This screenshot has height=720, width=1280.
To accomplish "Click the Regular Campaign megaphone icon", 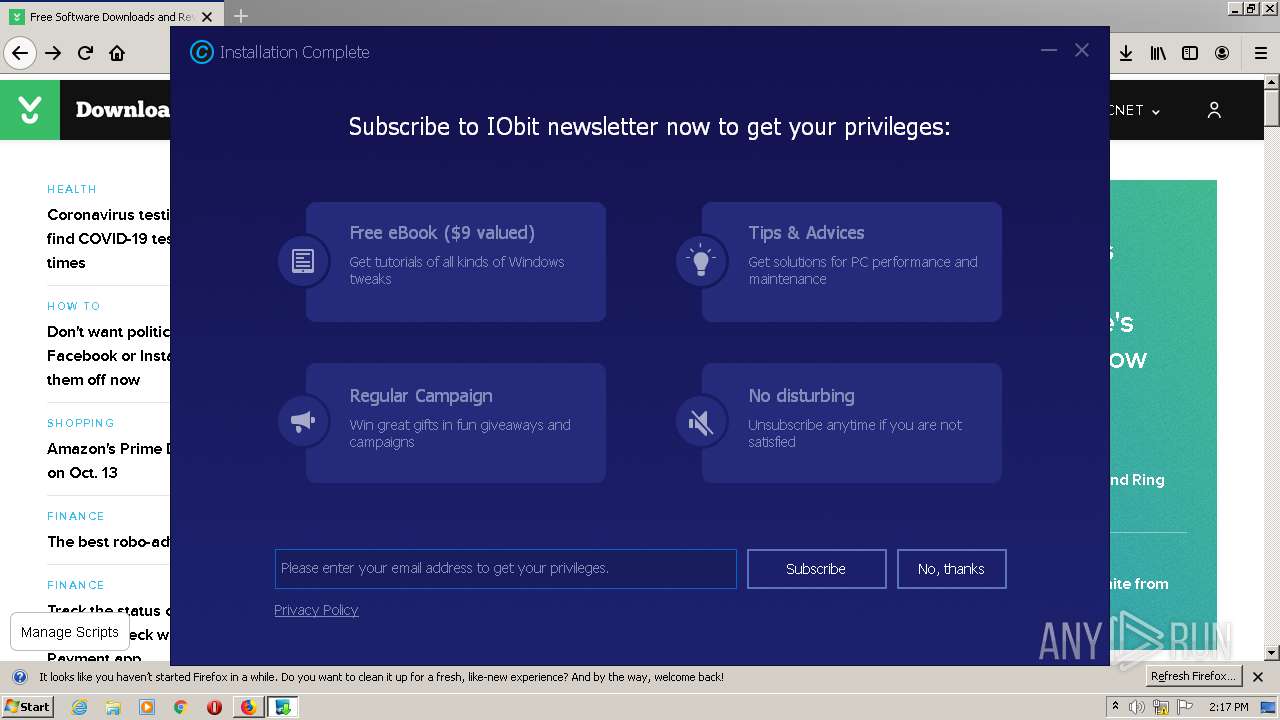I will [x=303, y=422].
